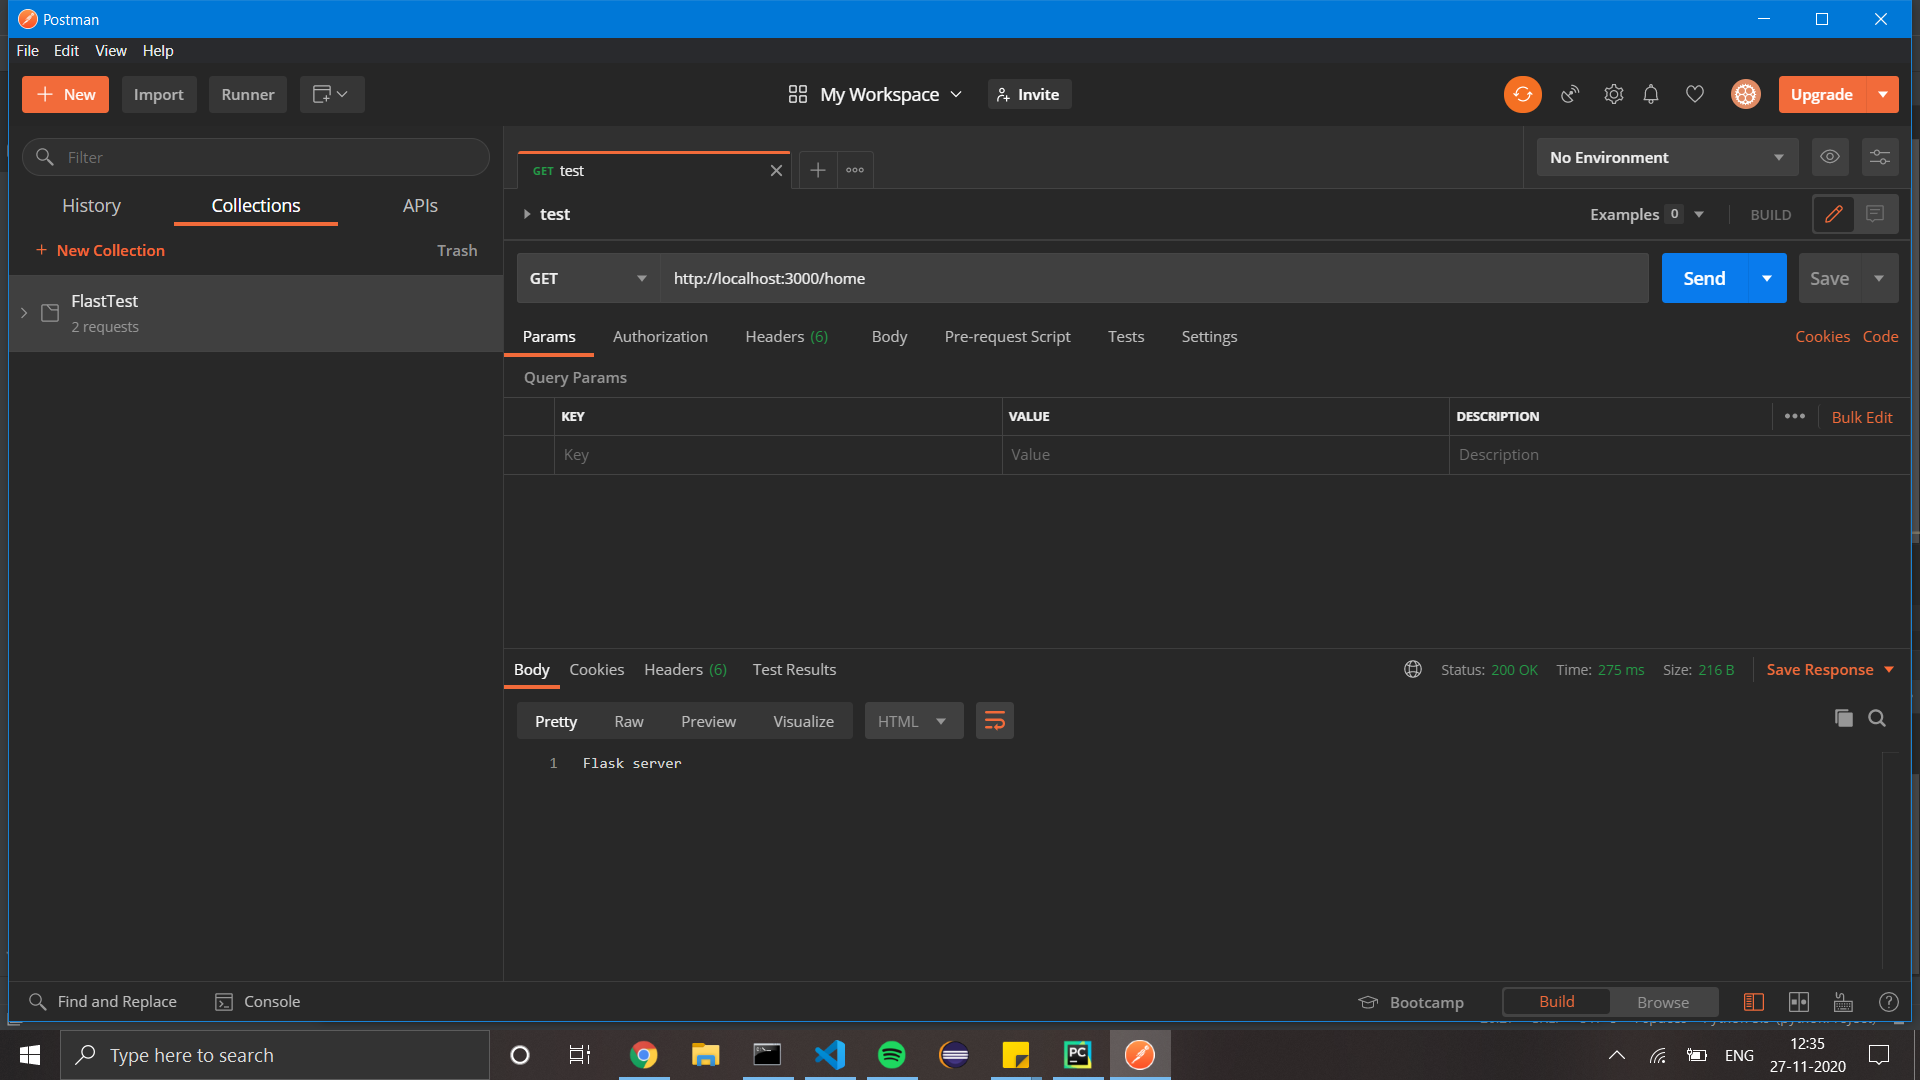Capture requests using the satellite icon
This screenshot has width=1920, height=1080.
coord(1569,94)
